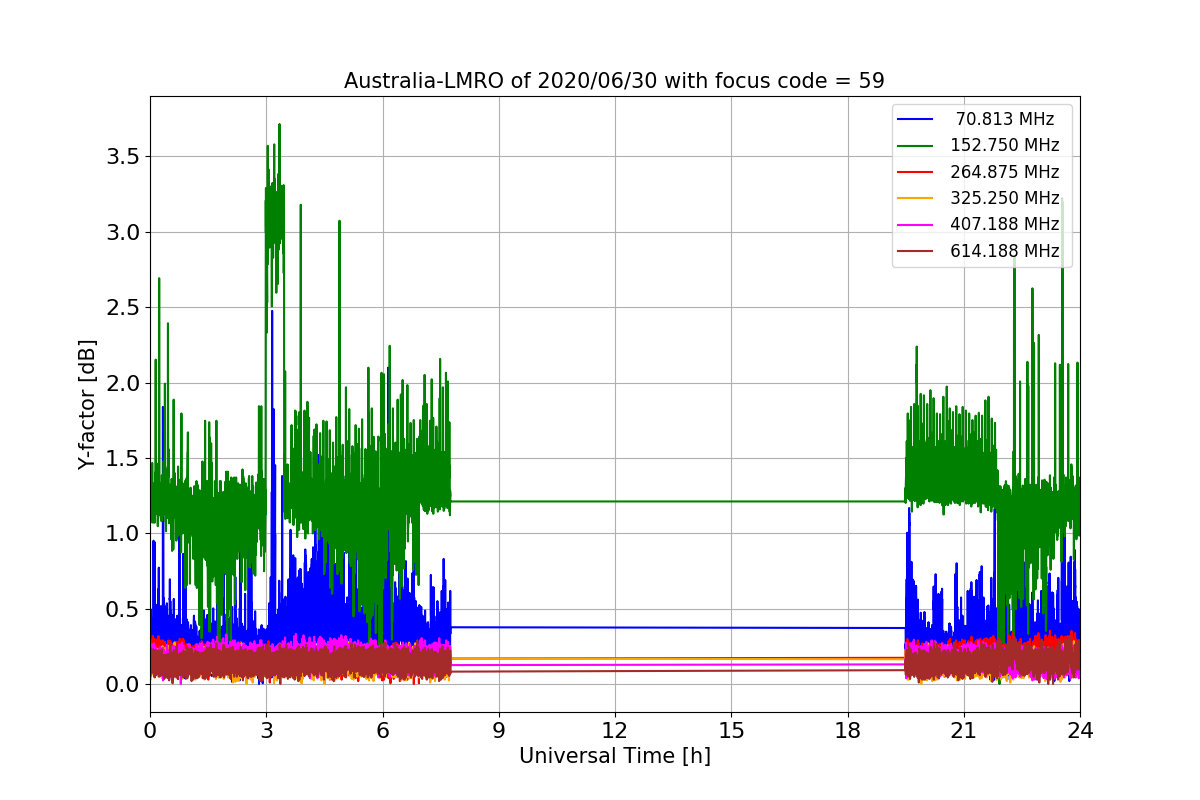Screen dimensions: 1200x800
Task: Click the x-axis tick label 15
Action: click(731, 730)
